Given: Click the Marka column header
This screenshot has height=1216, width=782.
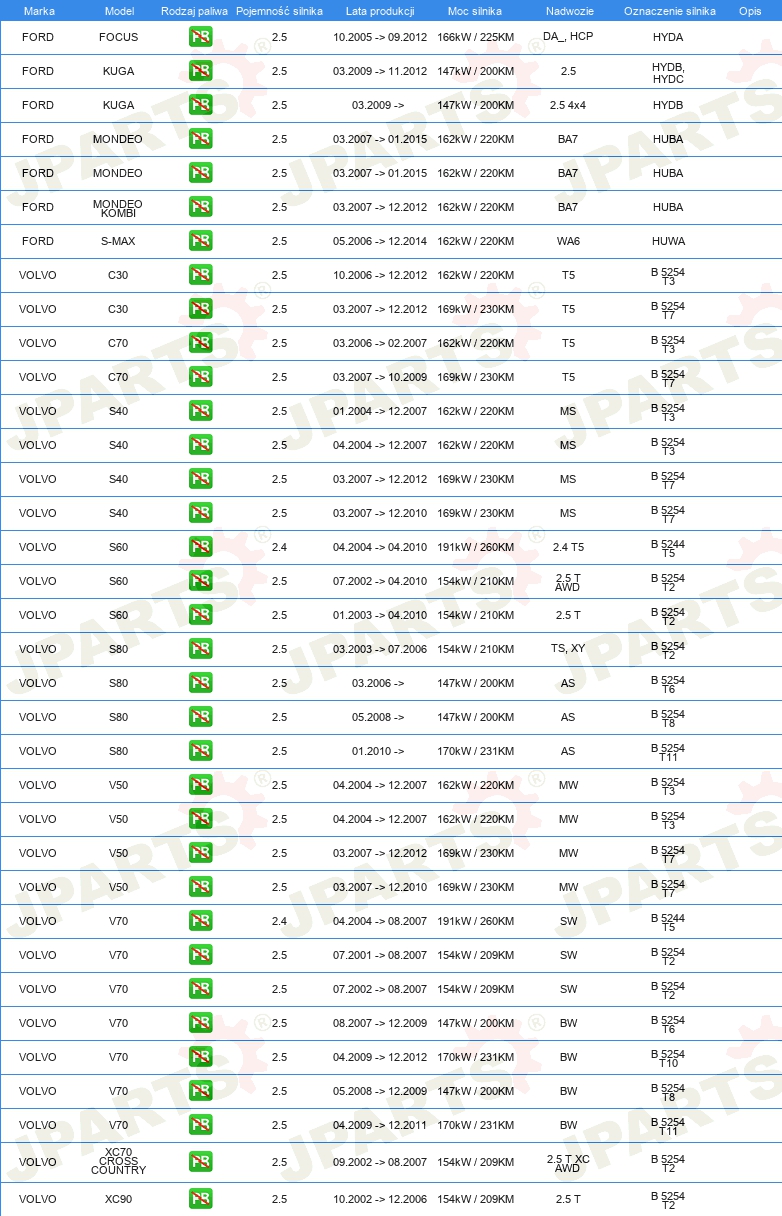Looking at the screenshot, I should pyautogui.click(x=39, y=11).
